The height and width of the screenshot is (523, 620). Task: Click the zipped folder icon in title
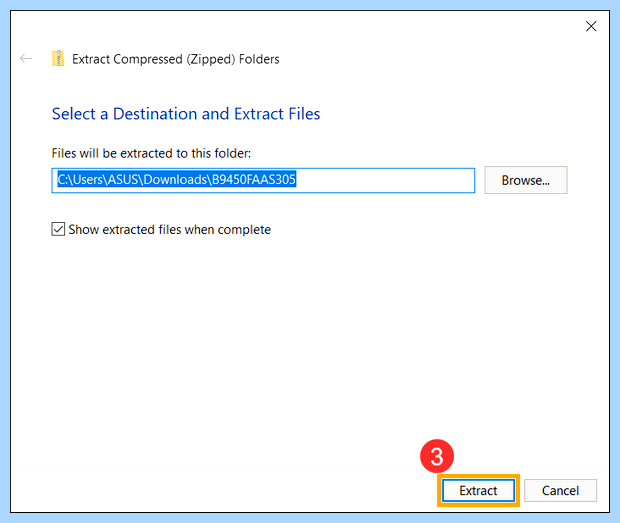pyautogui.click(x=58, y=59)
